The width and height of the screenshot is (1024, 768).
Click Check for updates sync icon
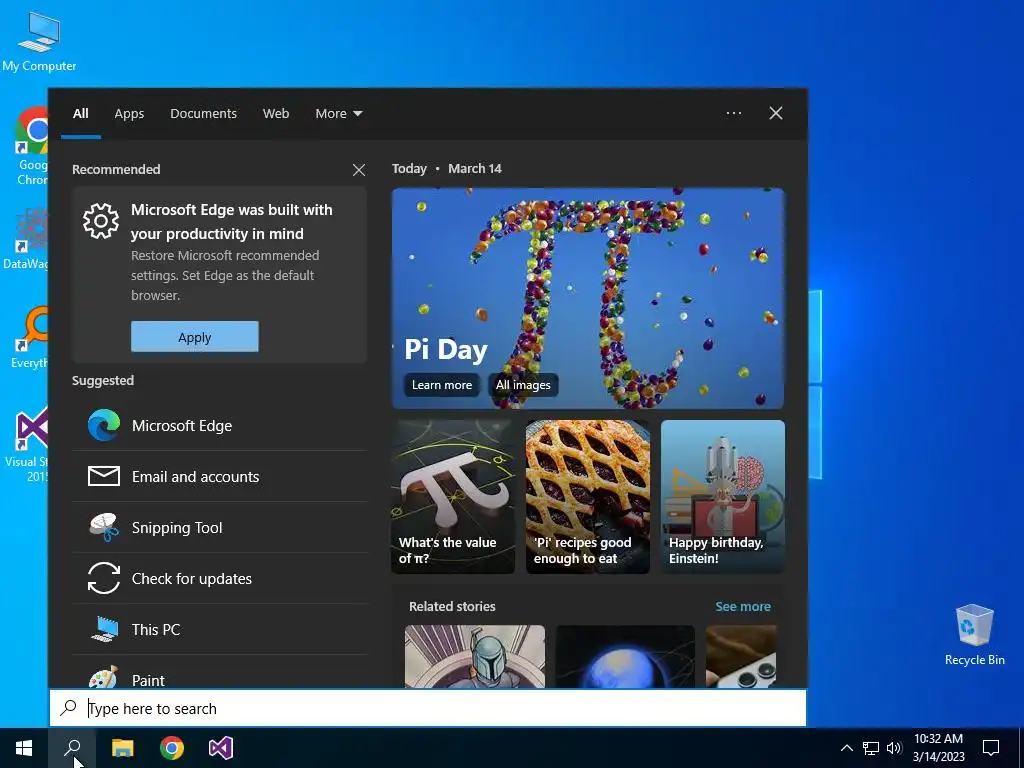click(104, 579)
